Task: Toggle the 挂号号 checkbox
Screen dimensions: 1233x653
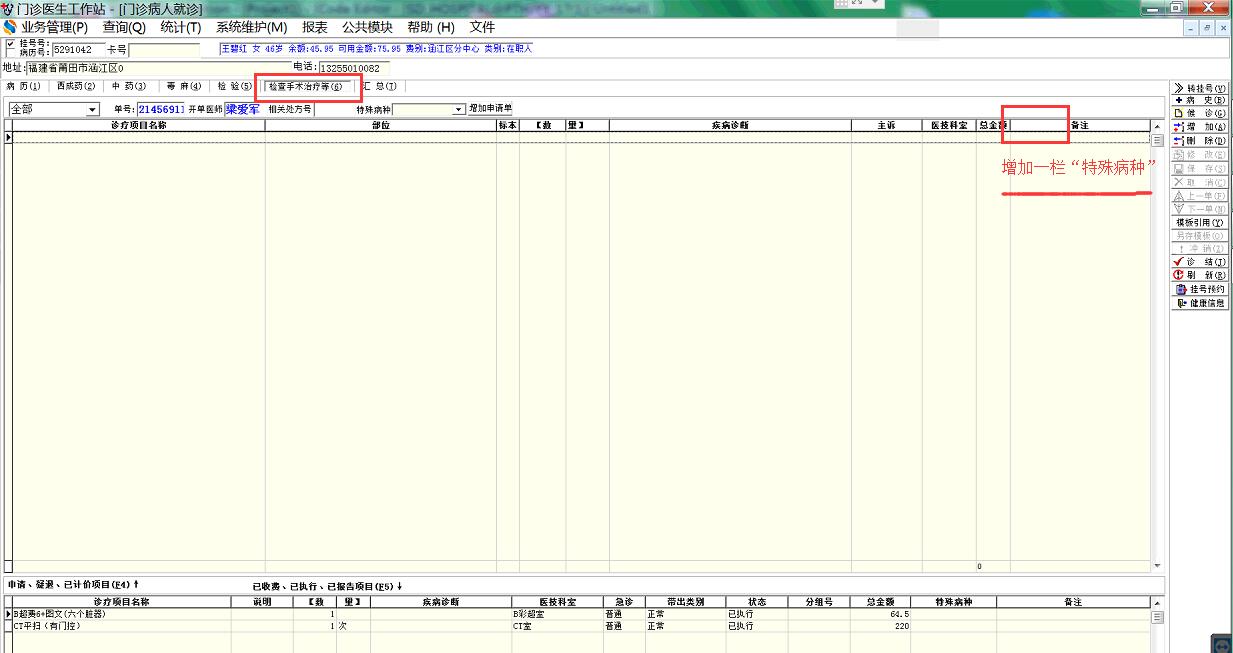Action: pos(10,44)
